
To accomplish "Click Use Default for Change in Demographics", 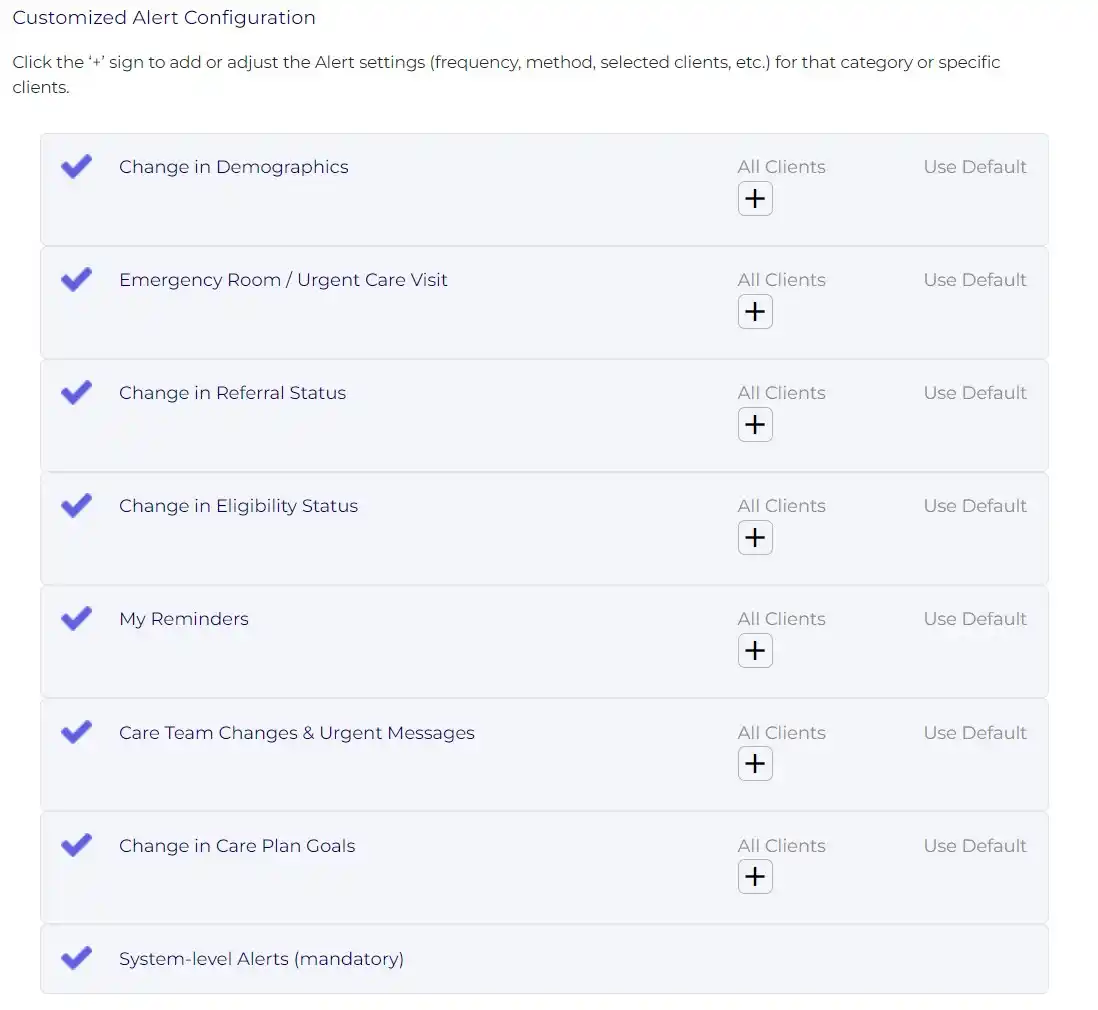I will (x=975, y=167).
